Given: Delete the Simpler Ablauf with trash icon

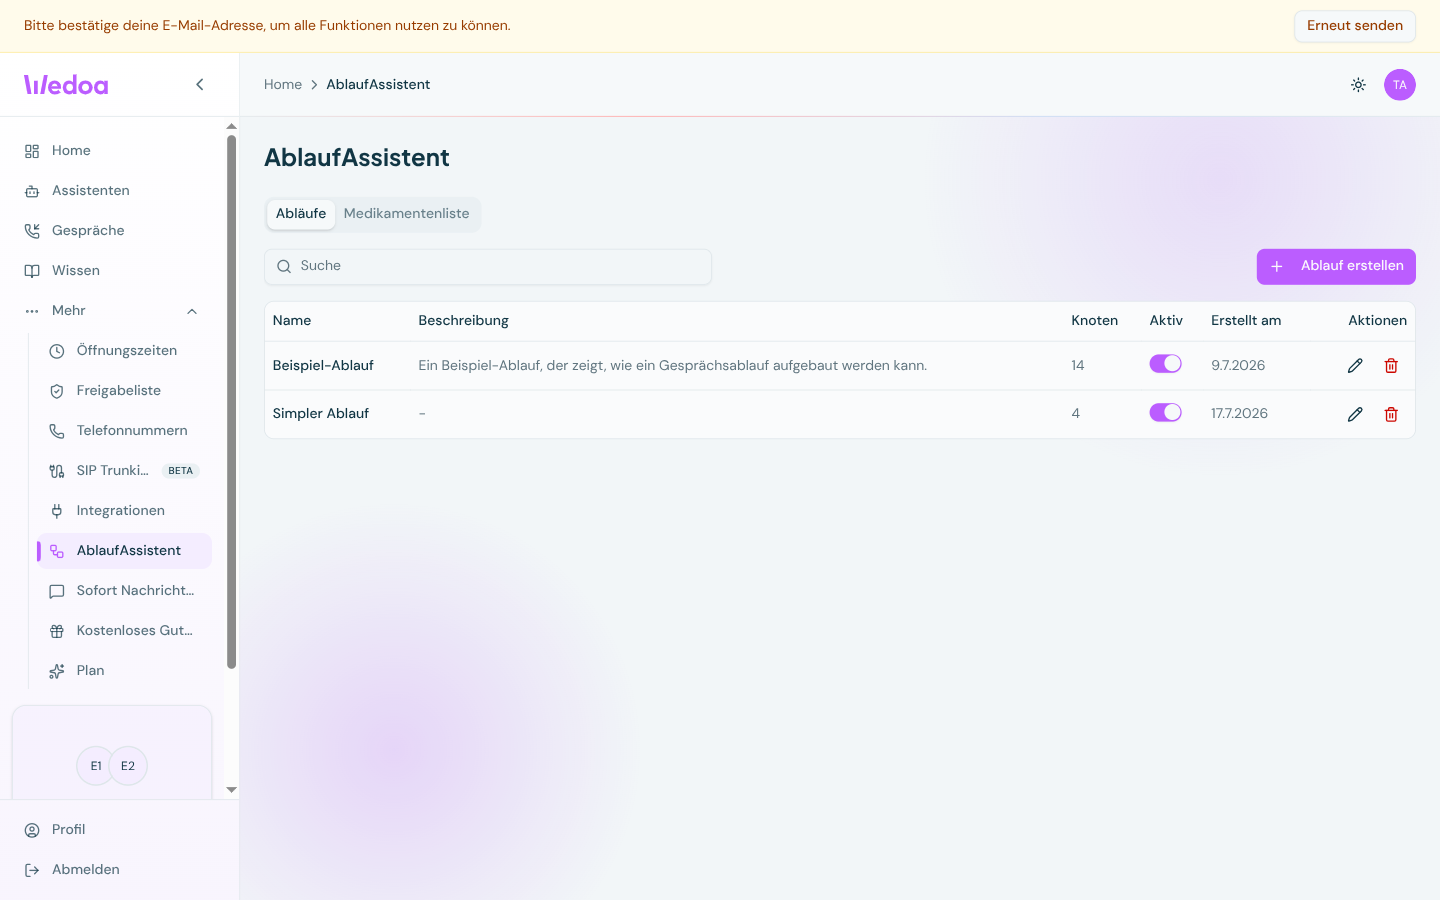Looking at the screenshot, I should click(x=1391, y=414).
